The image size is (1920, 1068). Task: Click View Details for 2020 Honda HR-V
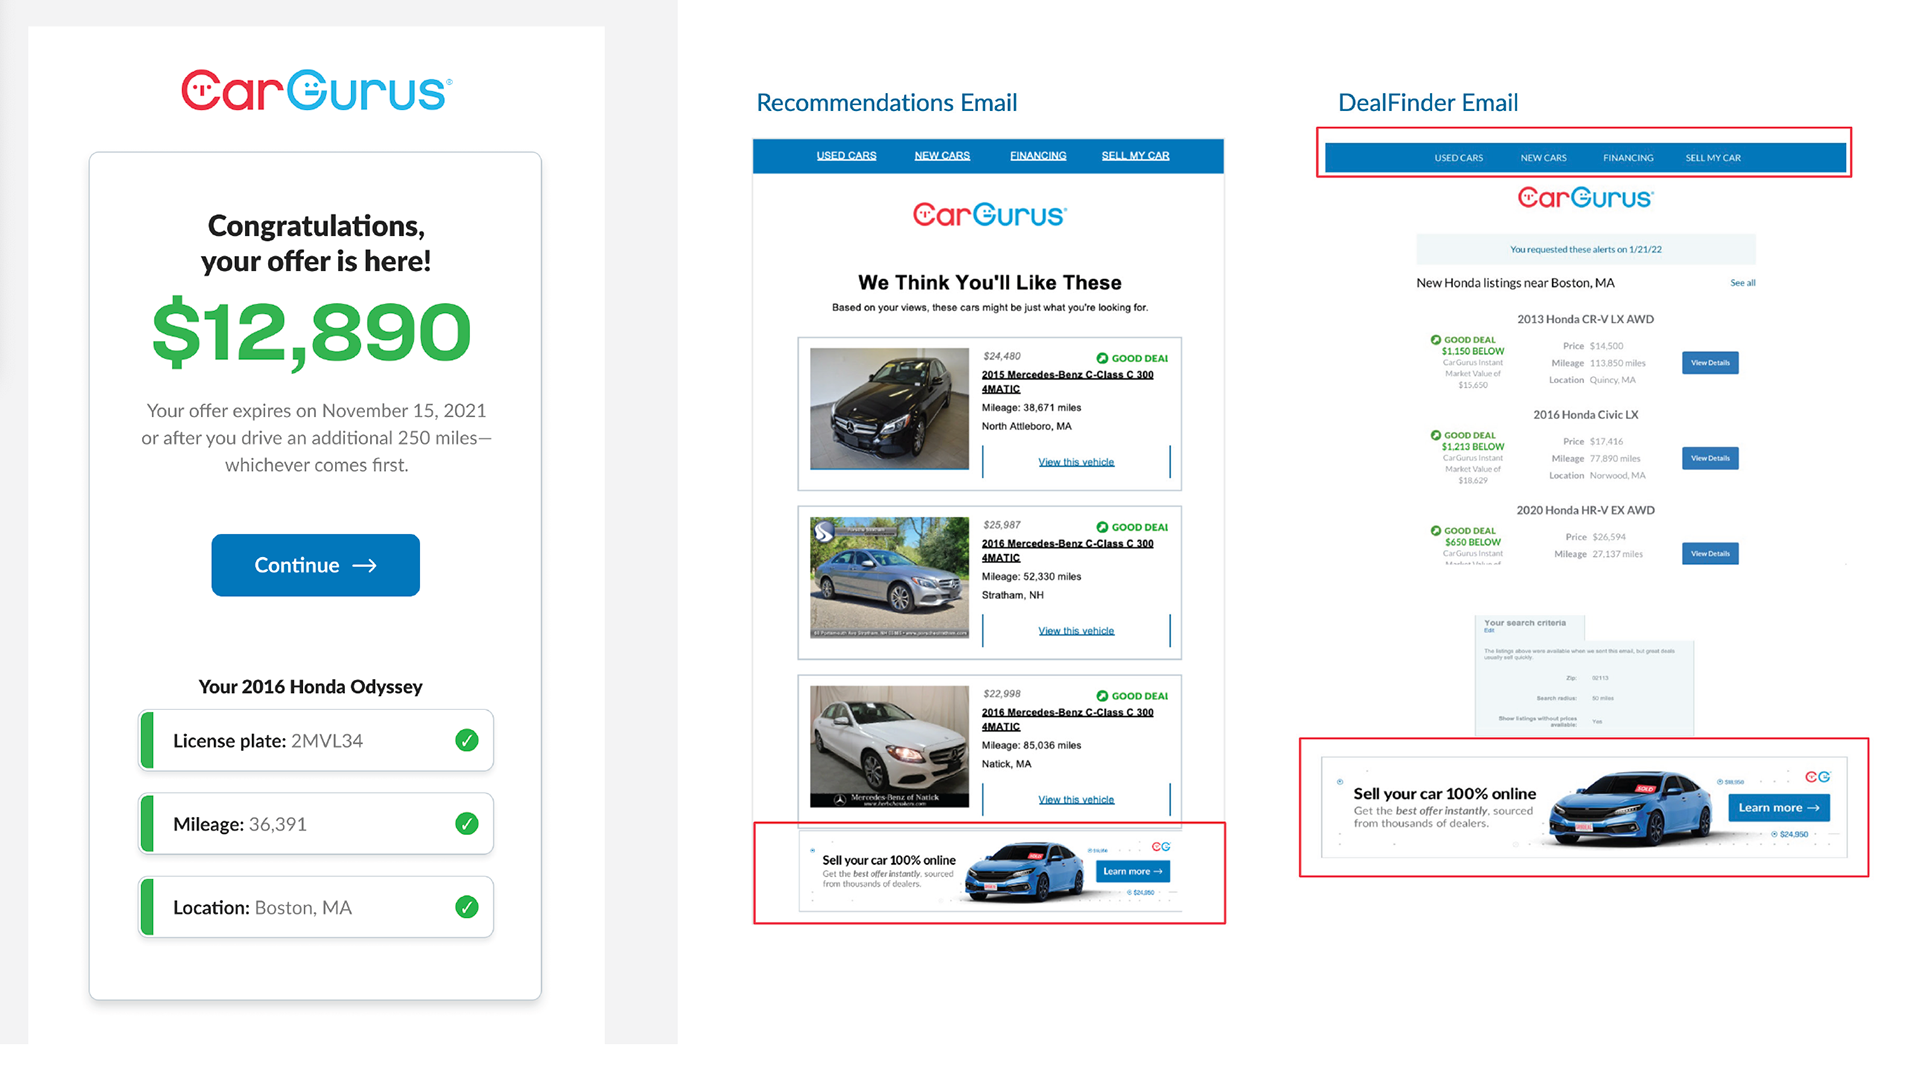tap(1710, 553)
